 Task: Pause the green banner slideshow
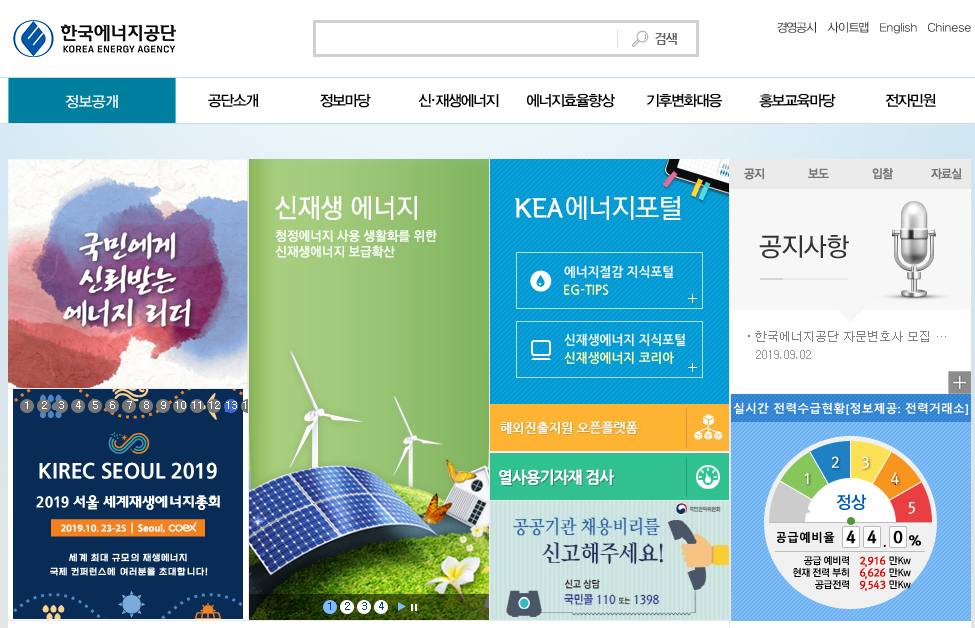414,607
